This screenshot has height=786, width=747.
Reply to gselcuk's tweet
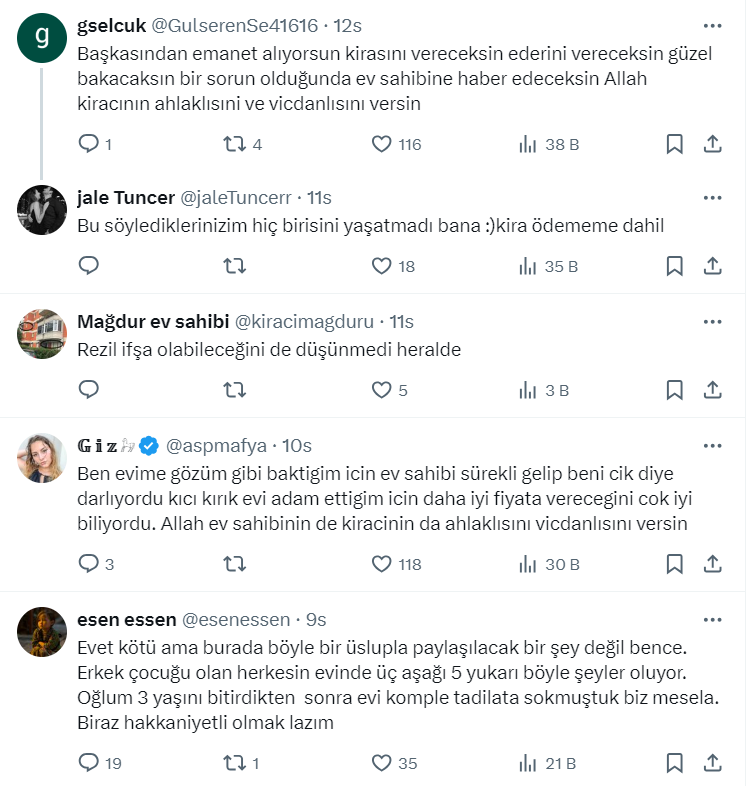(88, 144)
